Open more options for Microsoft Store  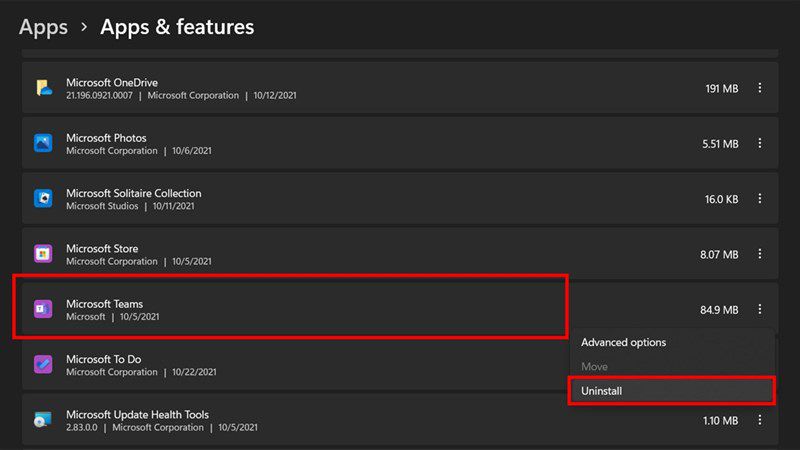(760, 254)
